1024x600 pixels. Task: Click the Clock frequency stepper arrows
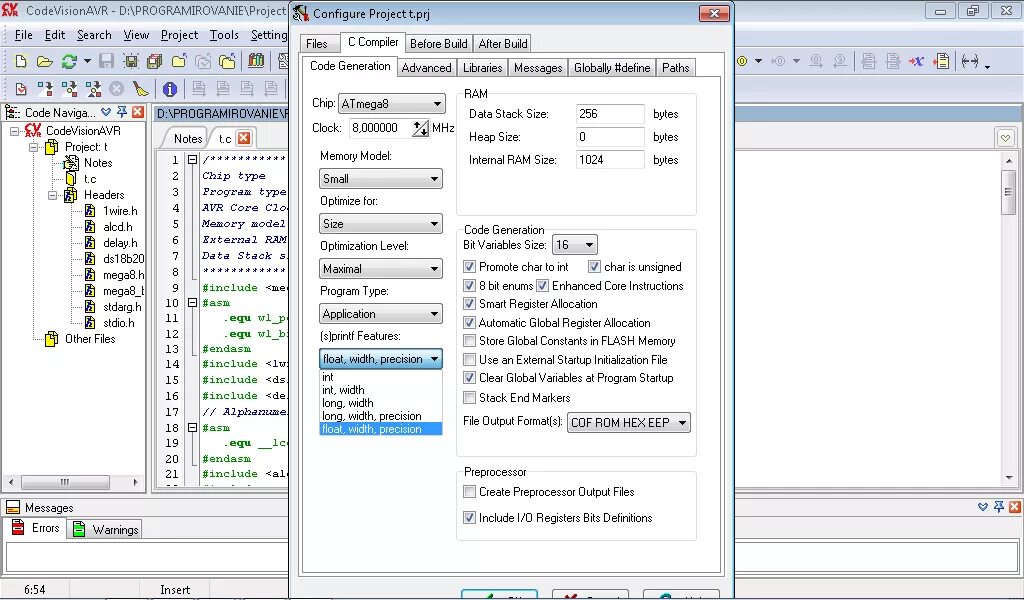tap(421, 129)
